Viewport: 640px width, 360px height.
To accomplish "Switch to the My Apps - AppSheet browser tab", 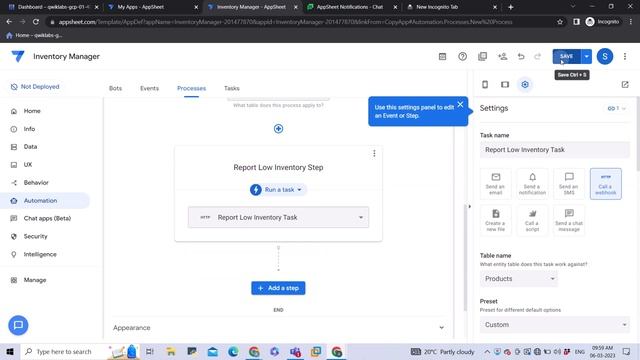I will click(152, 7).
